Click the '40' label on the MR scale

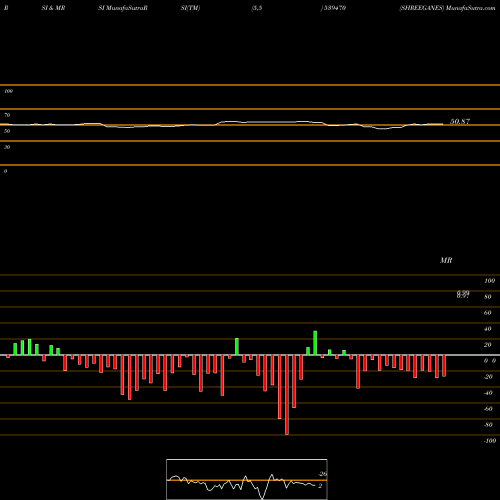(488, 329)
